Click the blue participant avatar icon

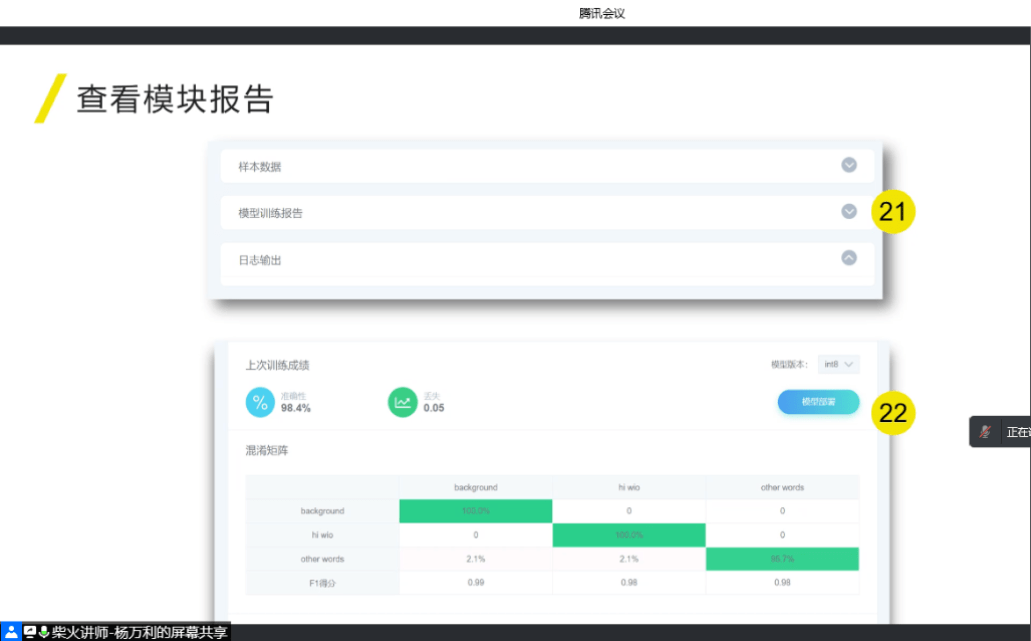coord(10,632)
